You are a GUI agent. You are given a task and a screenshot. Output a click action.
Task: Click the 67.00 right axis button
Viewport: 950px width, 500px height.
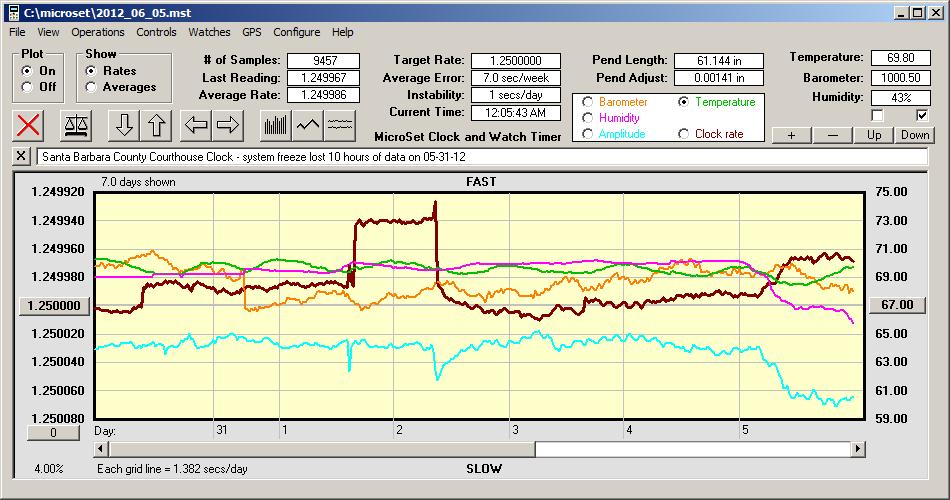click(898, 305)
